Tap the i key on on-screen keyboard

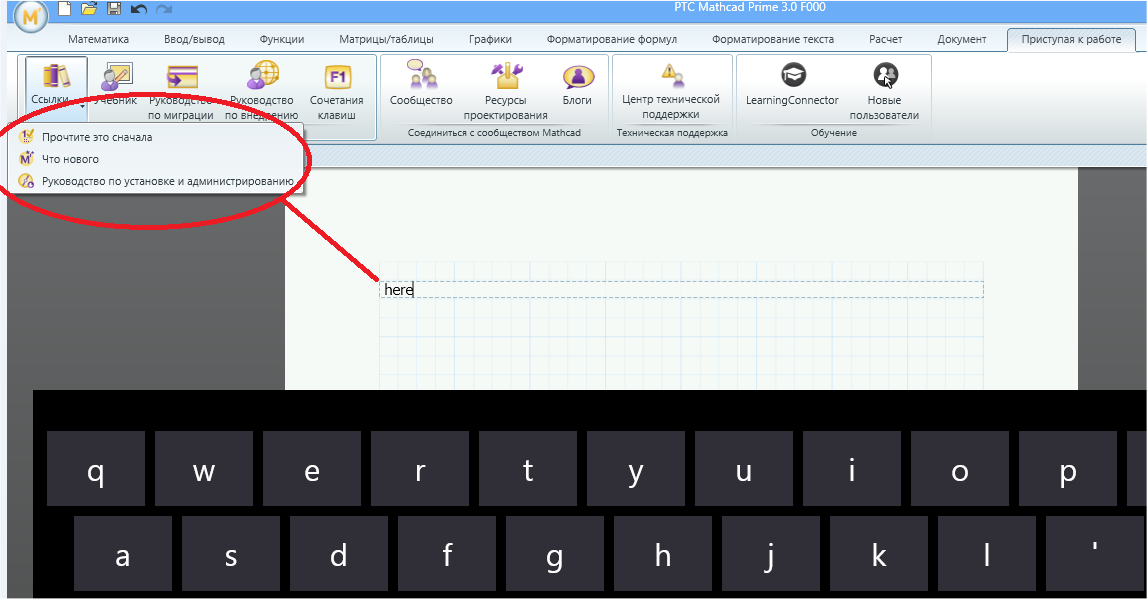[851, 469]
